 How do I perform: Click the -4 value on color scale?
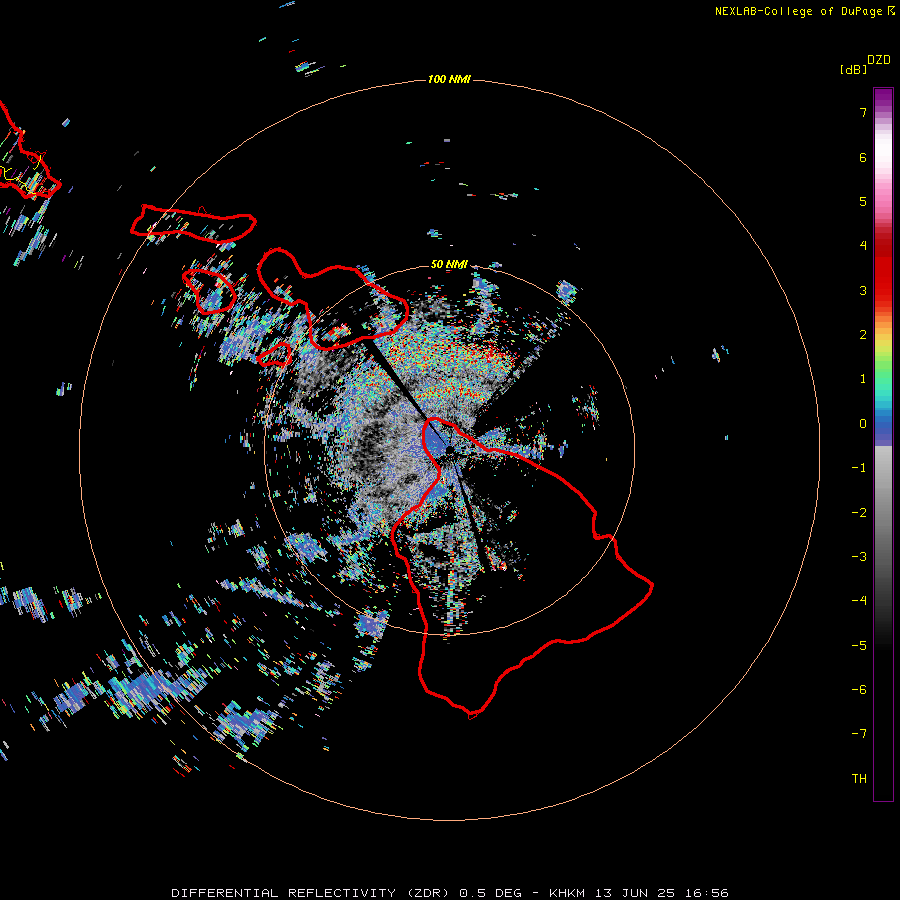click(x=859, y=601)
